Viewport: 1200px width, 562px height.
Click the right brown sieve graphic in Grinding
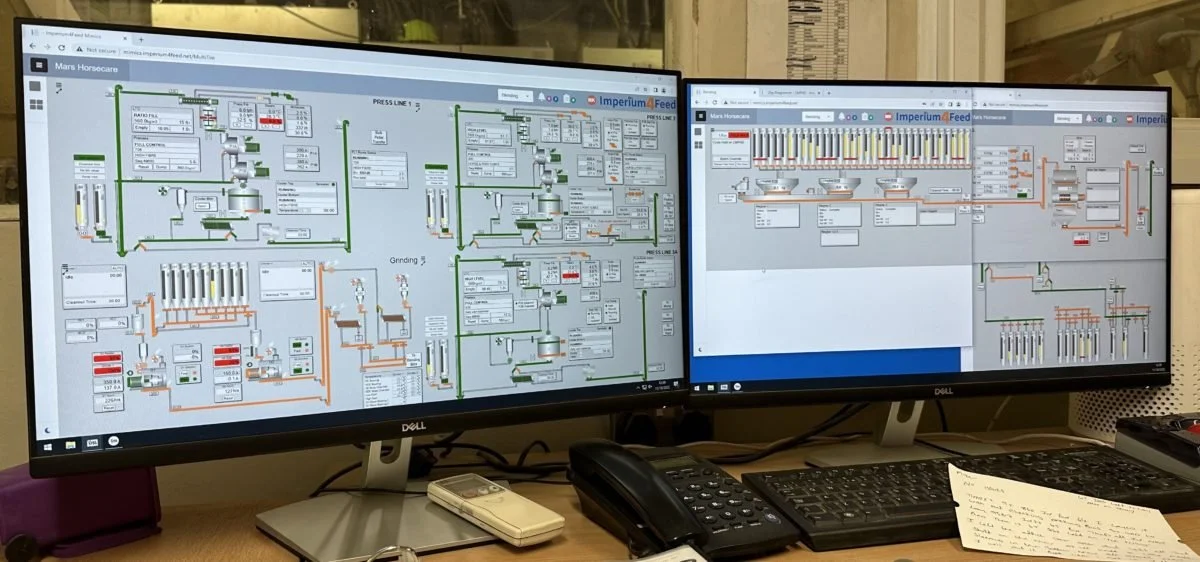pos(393,318)
